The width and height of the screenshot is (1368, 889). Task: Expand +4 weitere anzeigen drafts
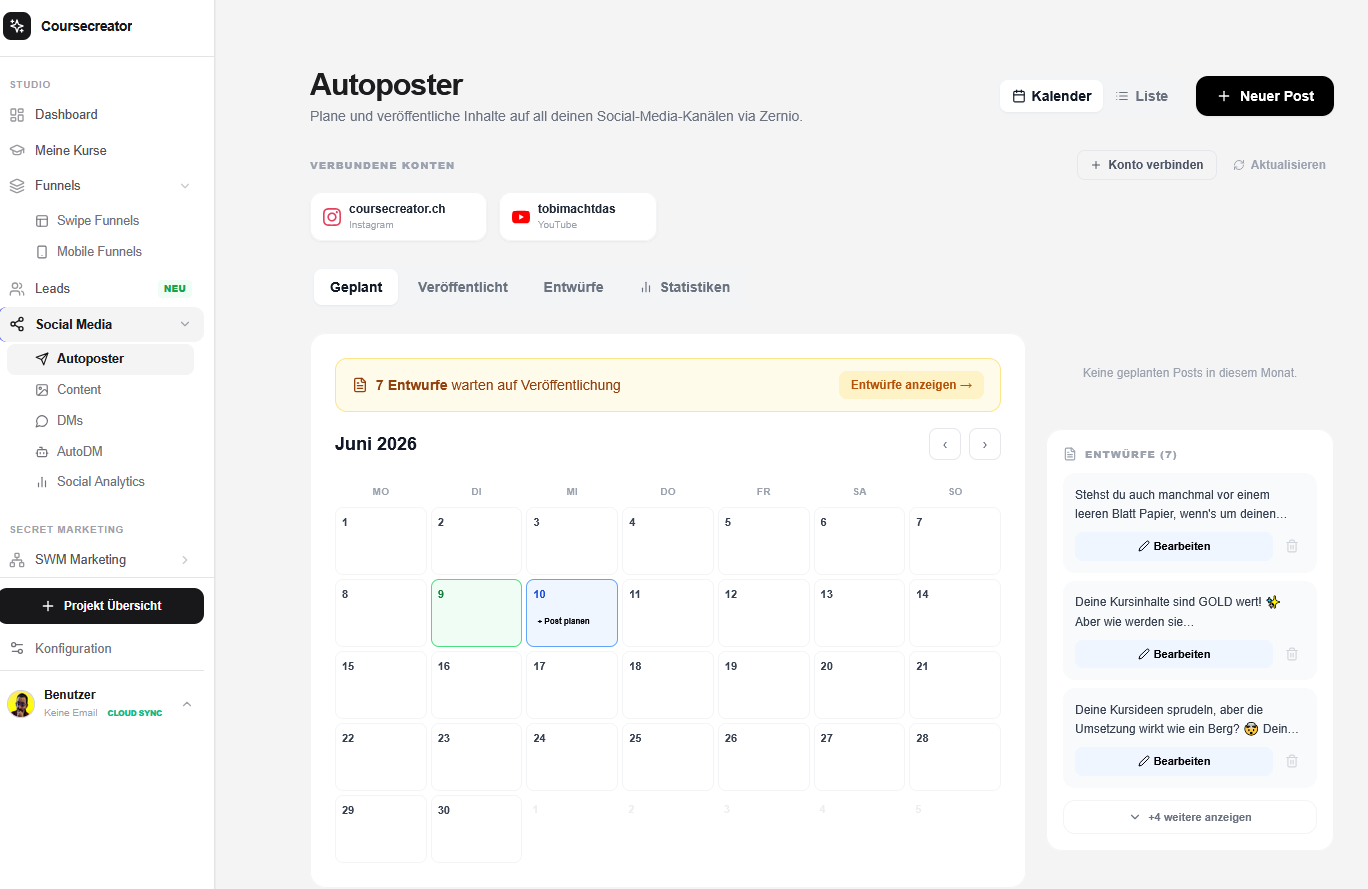1190,817
